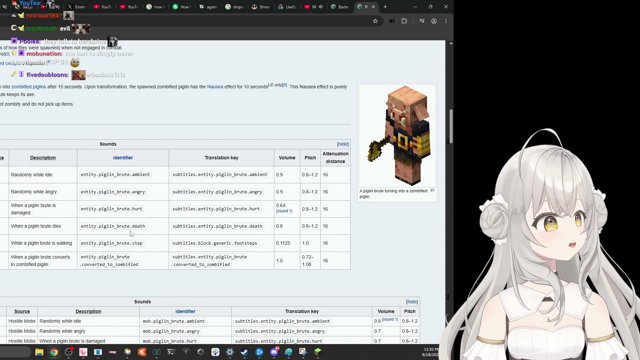
Task: Click the subtitles.entity.piglin_brute.death translation key
Action: click(217, 226)
